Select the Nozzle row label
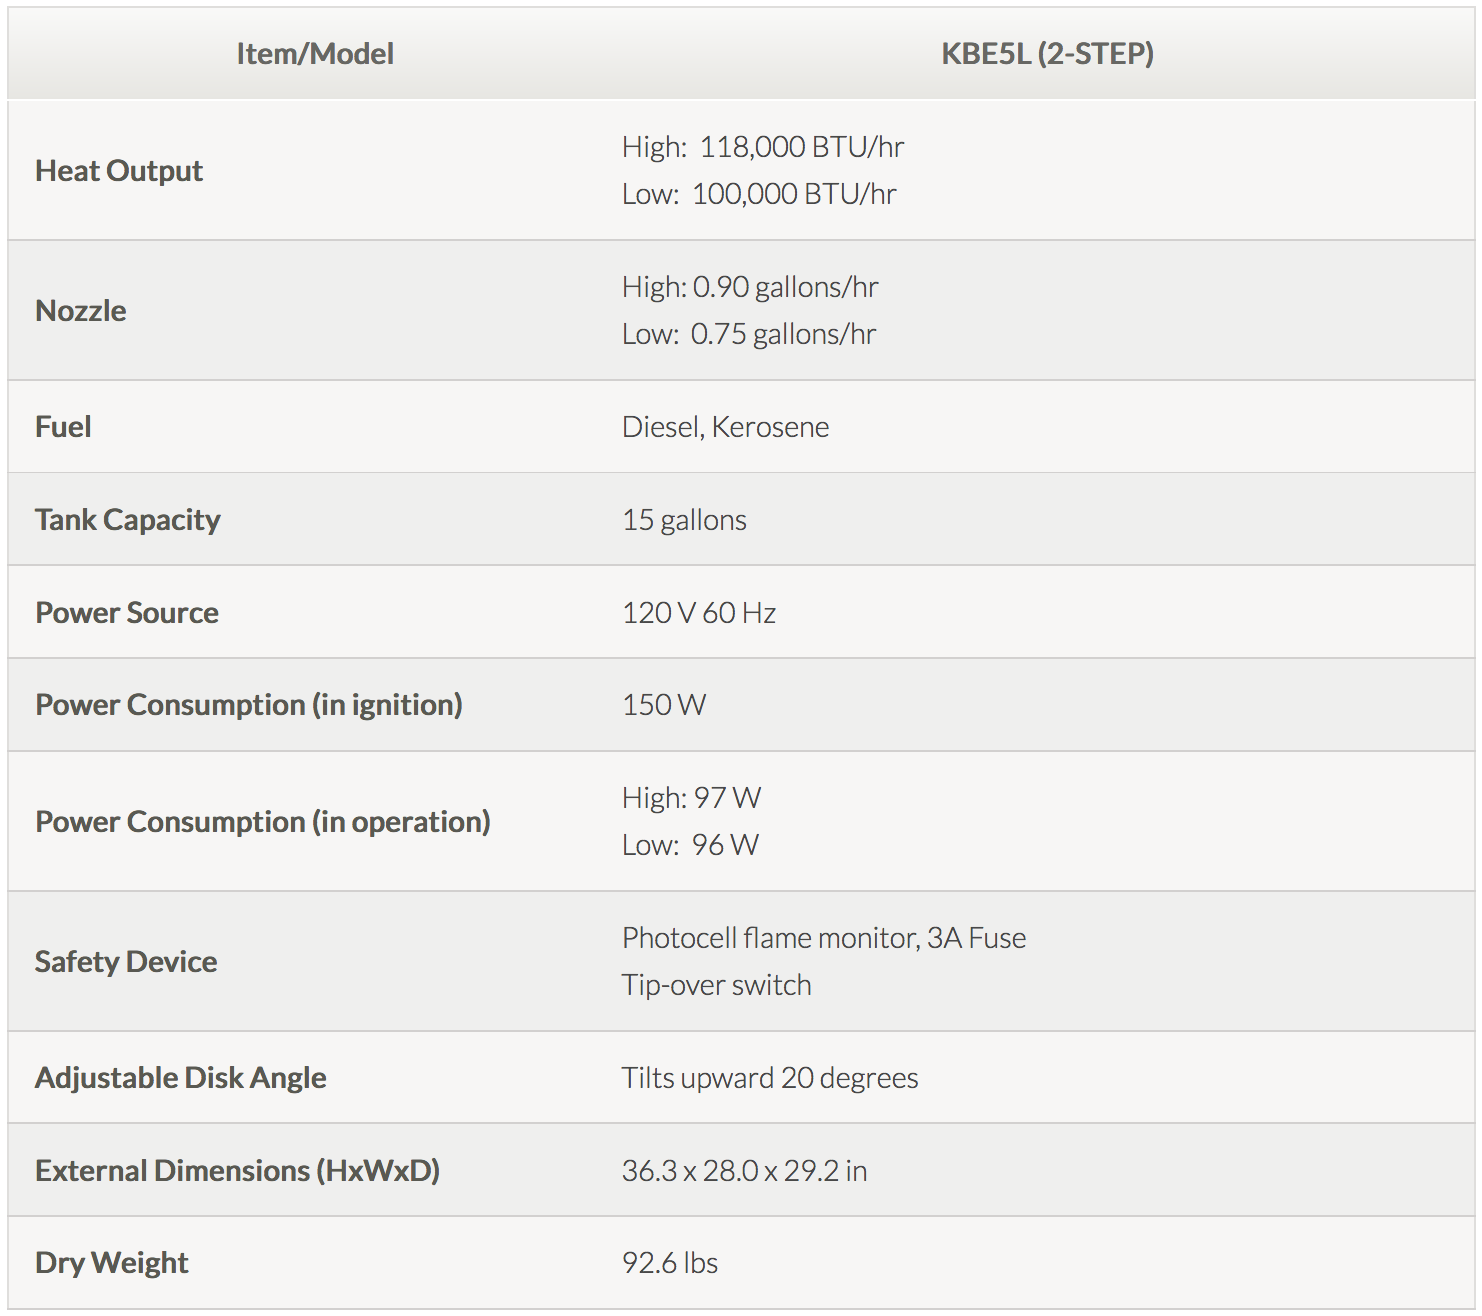This screenshot has width=1482, height=1316. coord(81,311)
